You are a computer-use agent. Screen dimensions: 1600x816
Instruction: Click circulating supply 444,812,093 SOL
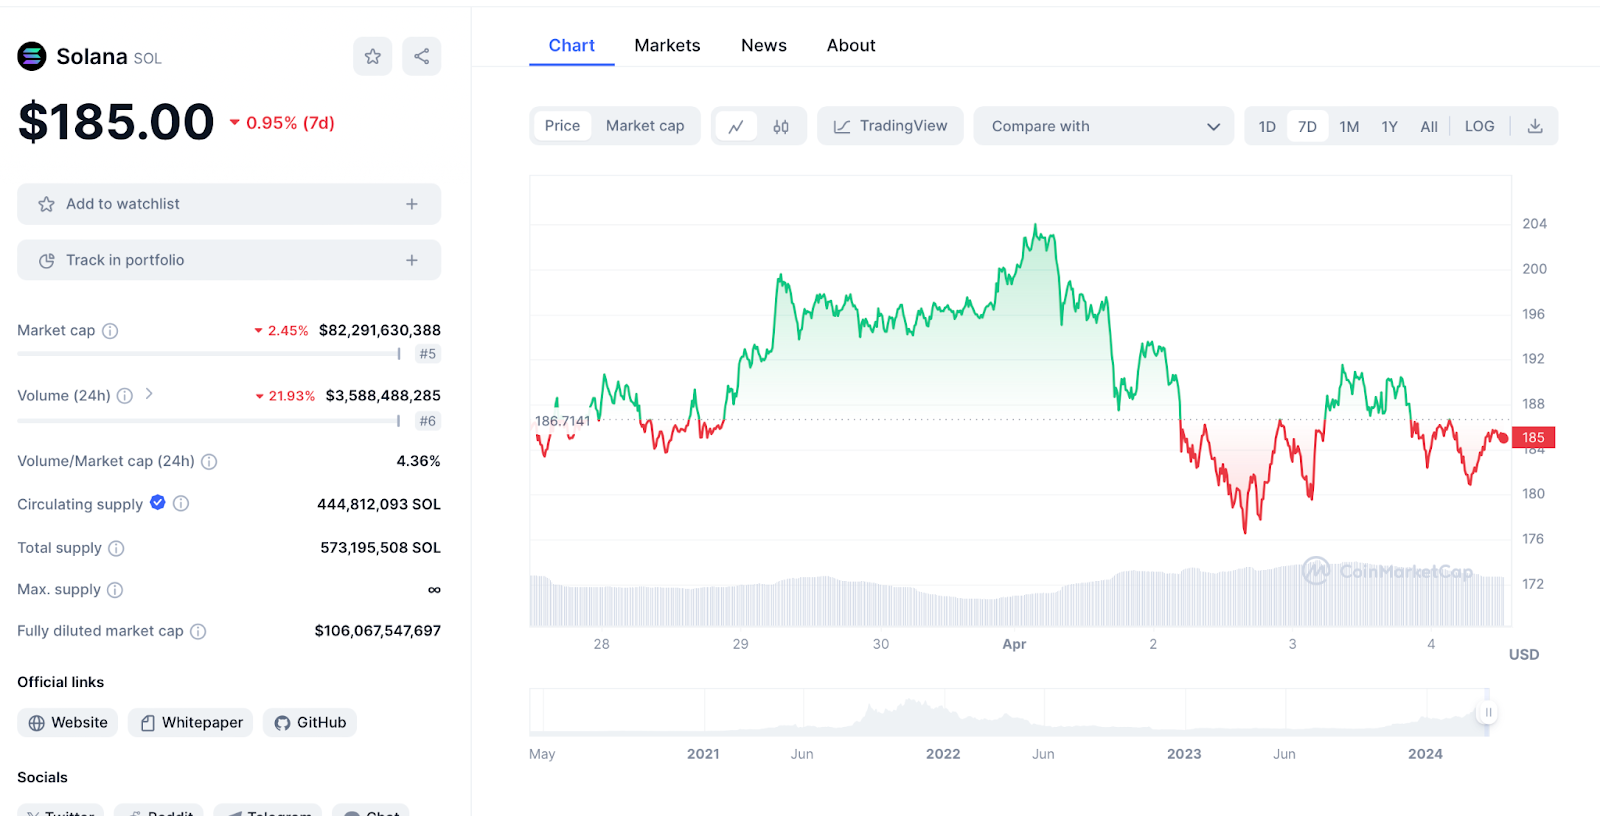point(379,504)
